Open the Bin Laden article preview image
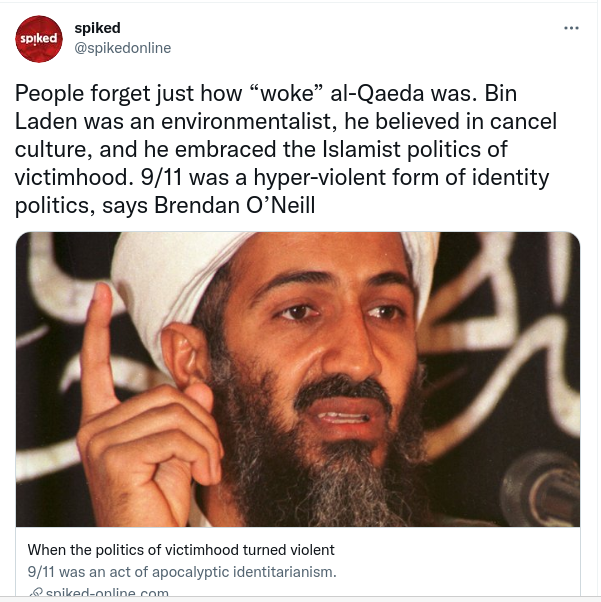This screenshot has height=602, width=601. [x=300, y=380]
